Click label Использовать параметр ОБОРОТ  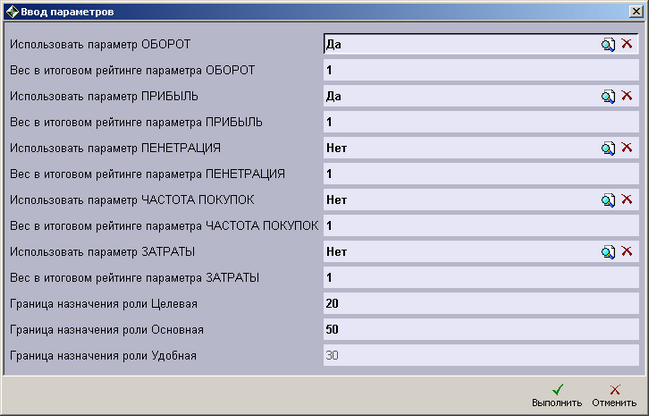tap(100, 44)
